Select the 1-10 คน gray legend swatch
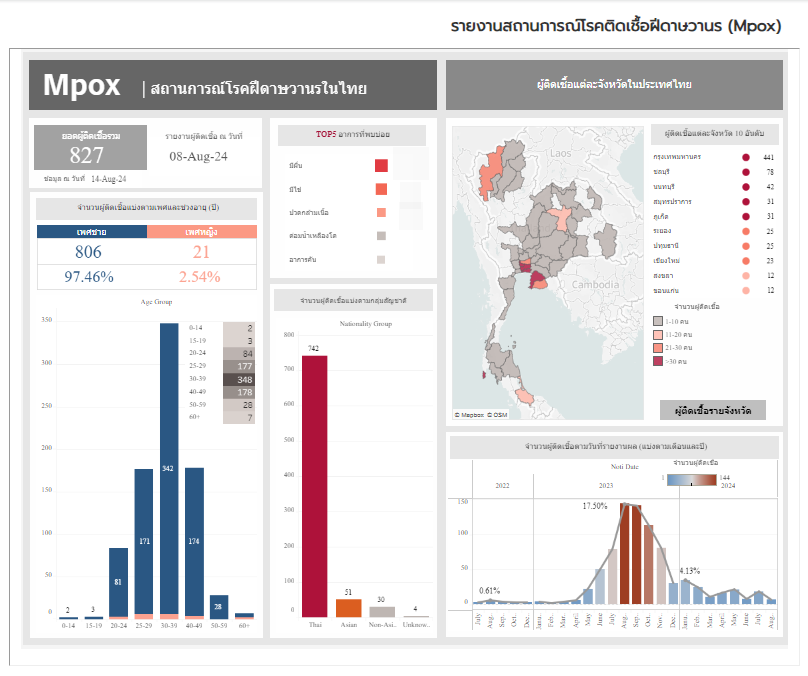The width and height of the screenshot is (808, 676). coord(657,321)
